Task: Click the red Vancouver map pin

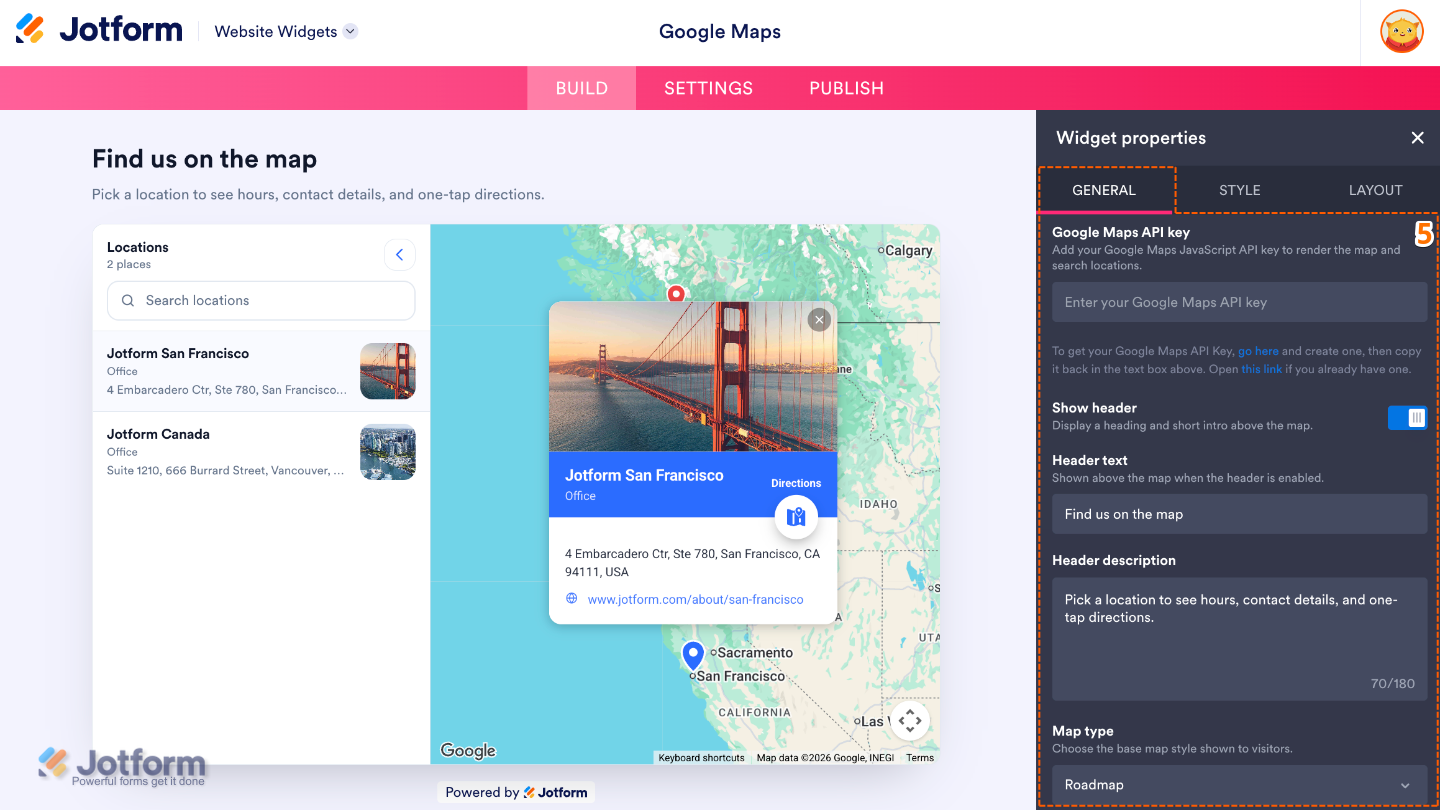Action: pyautogui.click(x=676, y=294)
